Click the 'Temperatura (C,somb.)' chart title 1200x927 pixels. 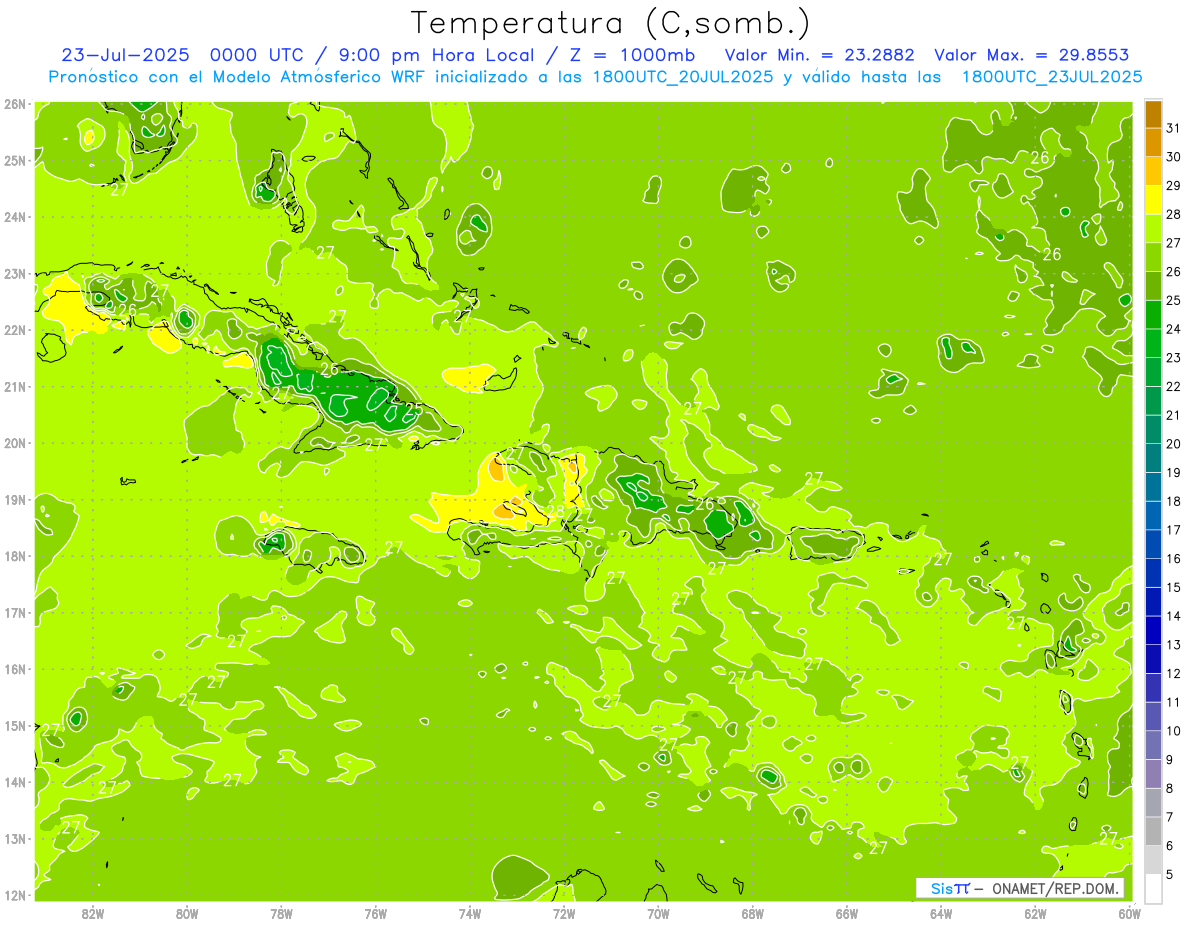click(611, 23)
